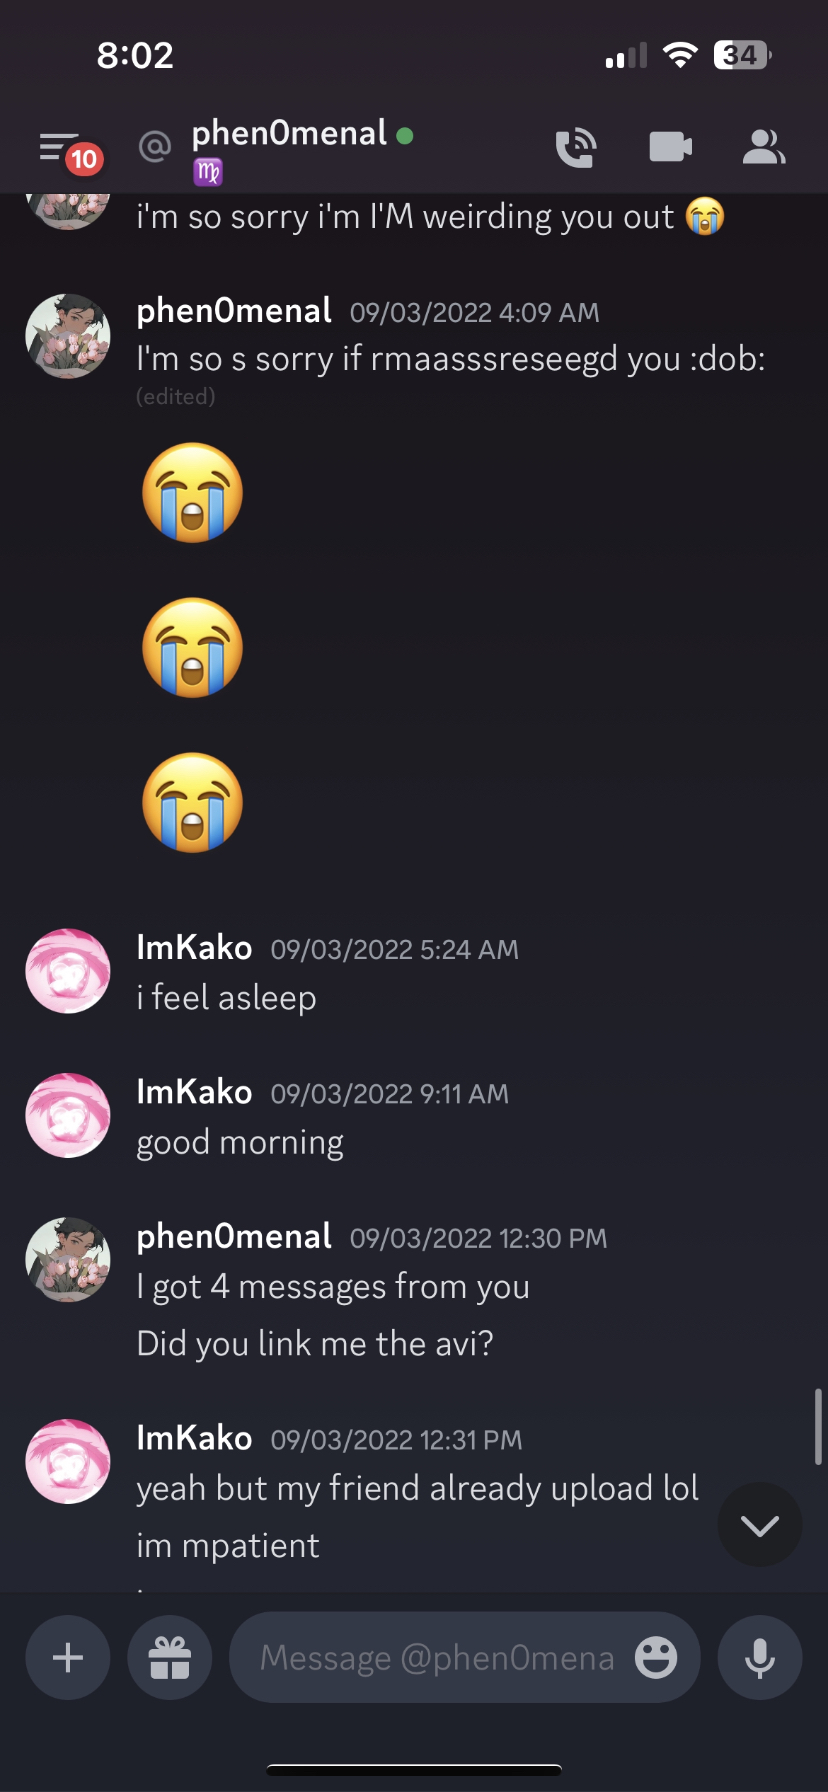The height and width of the screenshot is (1792, 828).
Task: Tap phen0menal username on 12:30 PM message
Action: [x=234, y=1237]
